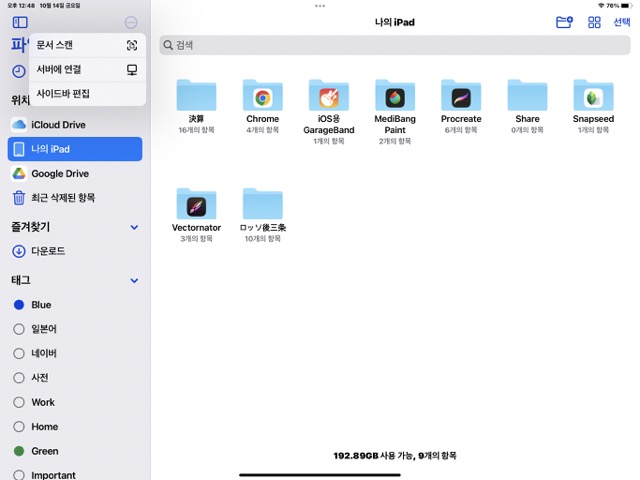Choose 사이드바 편집 menu entry
This screenshot has height=480, width=640.
tap(88, 94)
